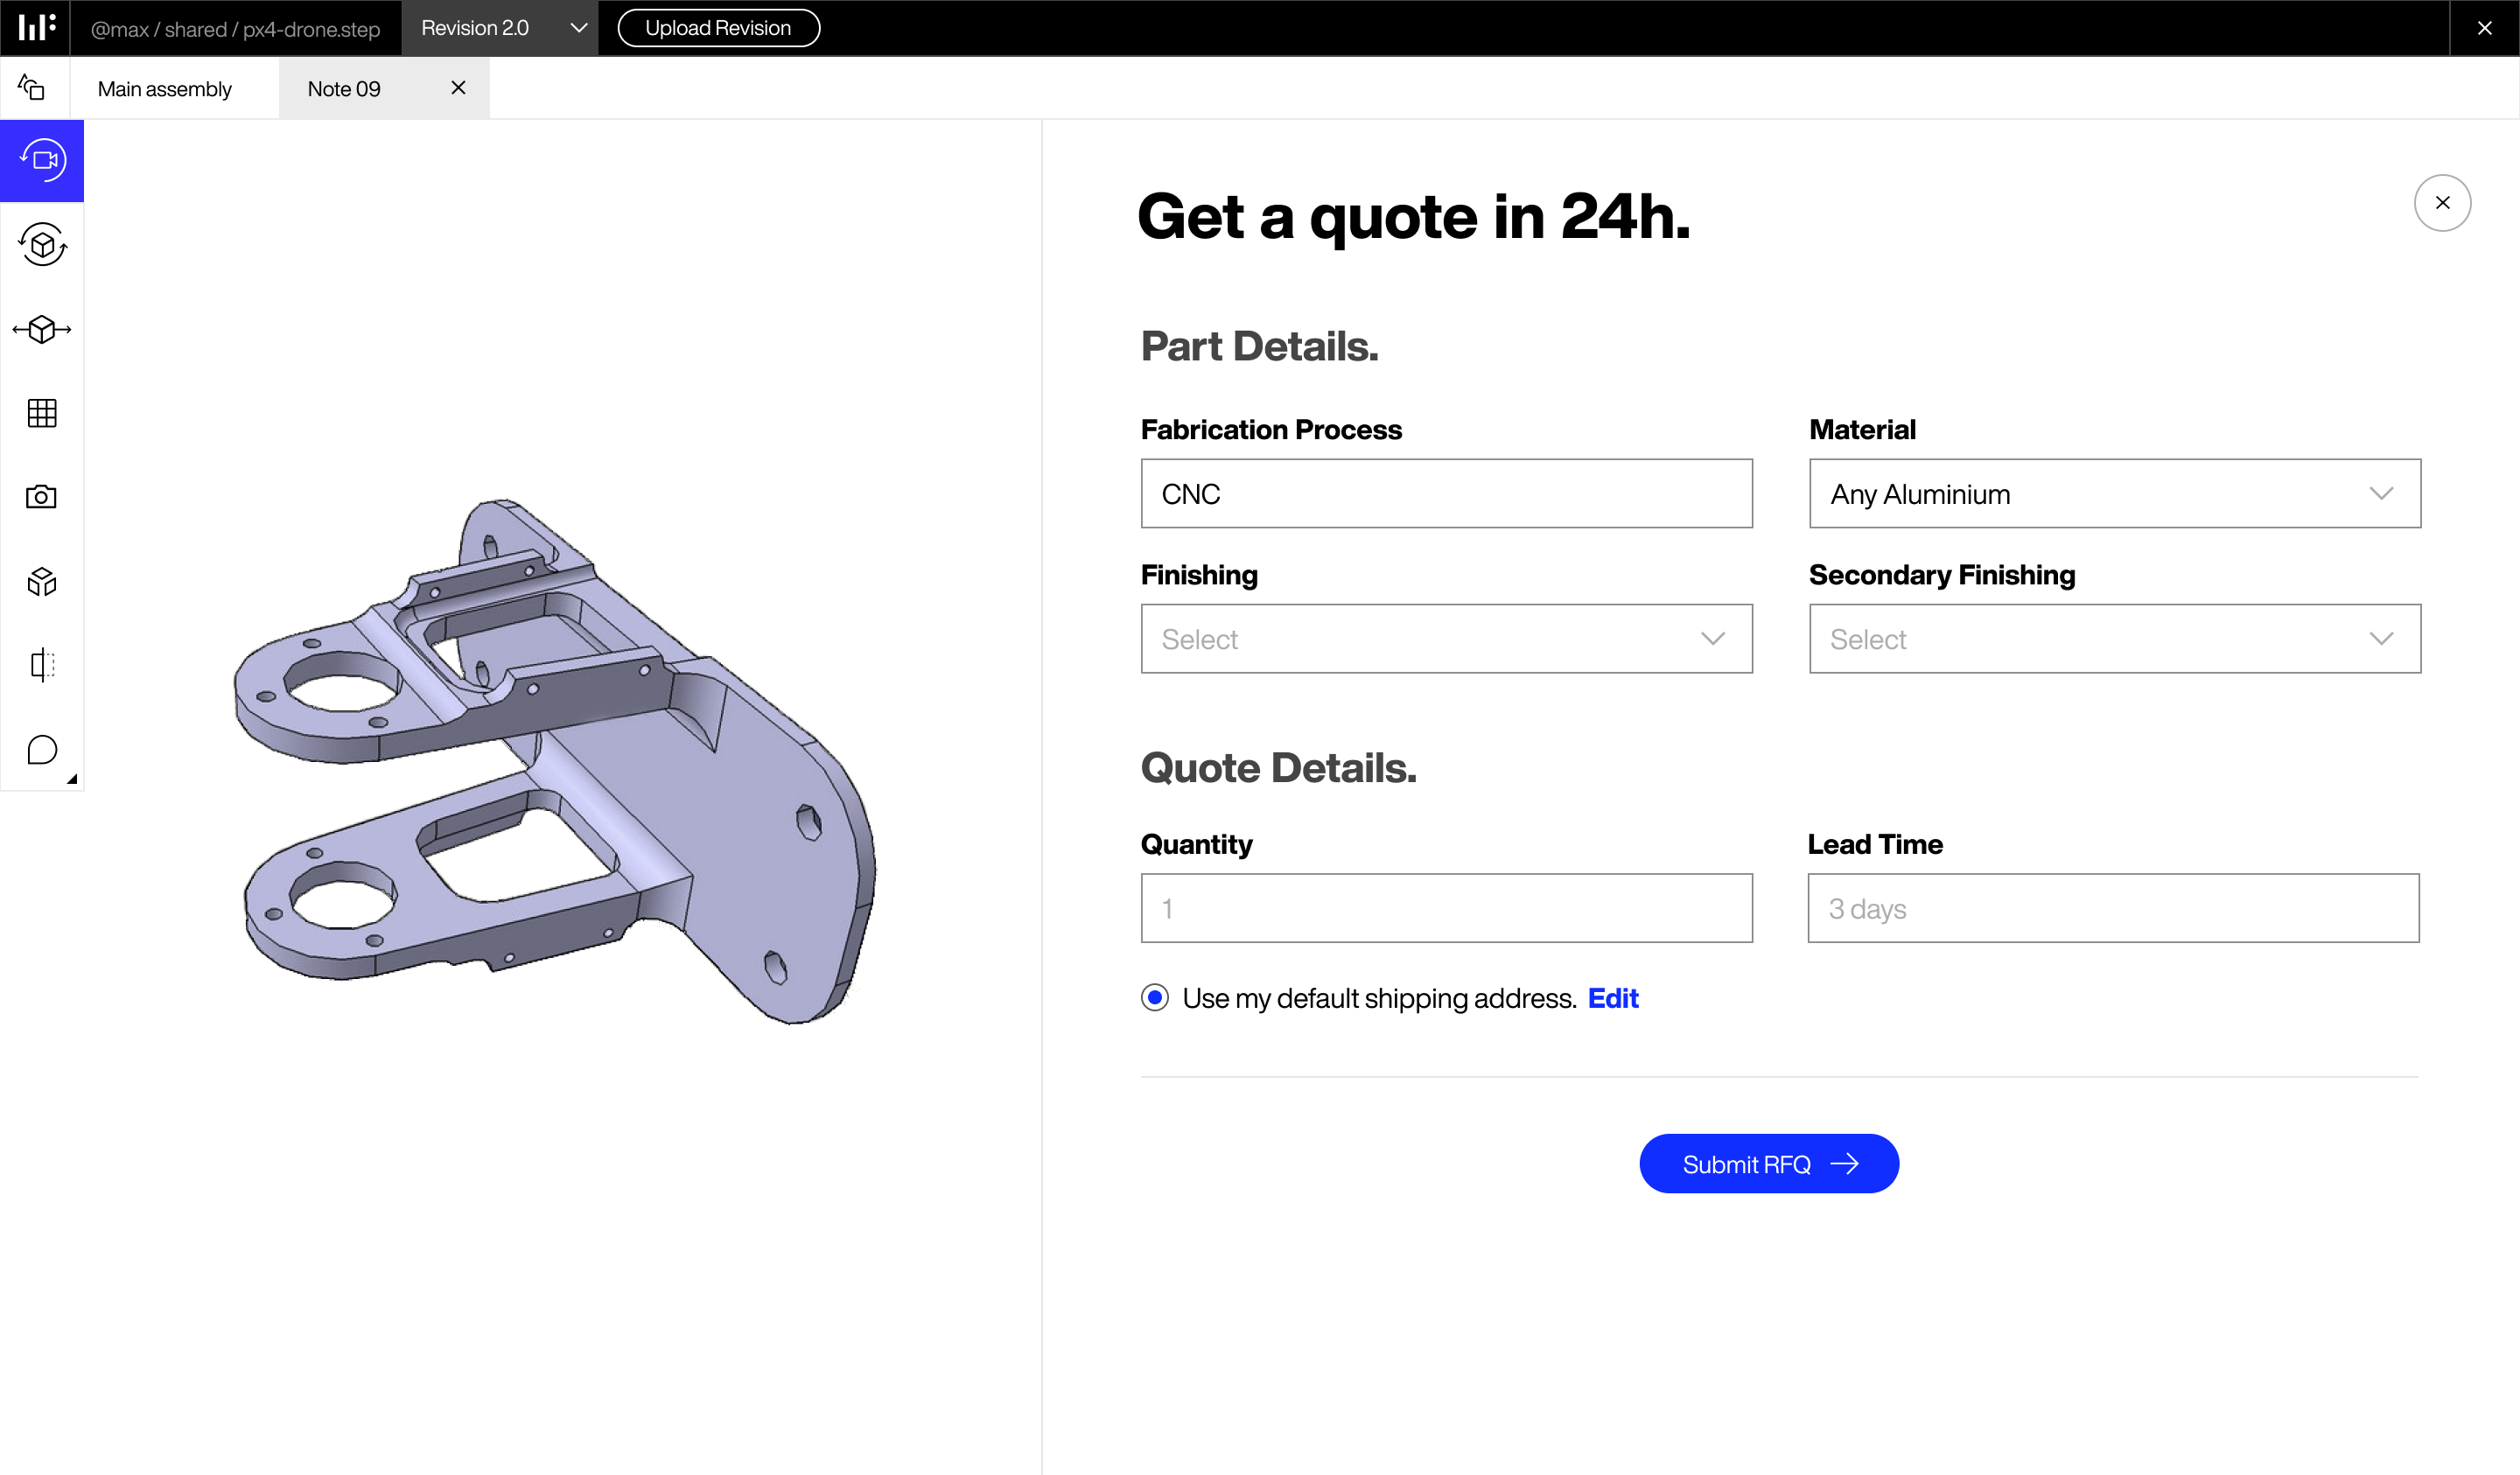The width and height of the screenshot is (2520, 1475).
Task: Open the Revision 2.0 dropdown
Action: pyautogui.click(x=500, y=28)
